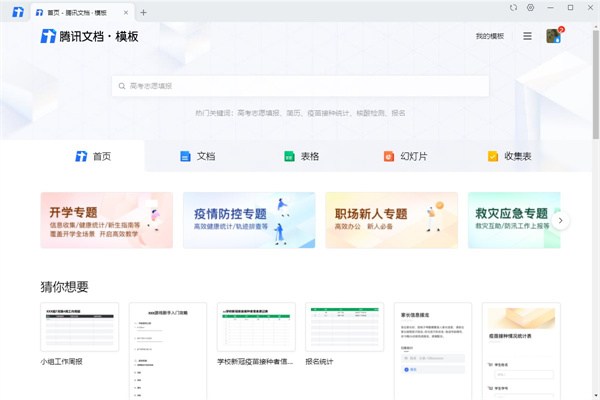The height and width of the screenshot is (400, 600).
Task: Click the orange slides icon beside 幻灯片
Action: pyautogui.click(x=389, y=156)
